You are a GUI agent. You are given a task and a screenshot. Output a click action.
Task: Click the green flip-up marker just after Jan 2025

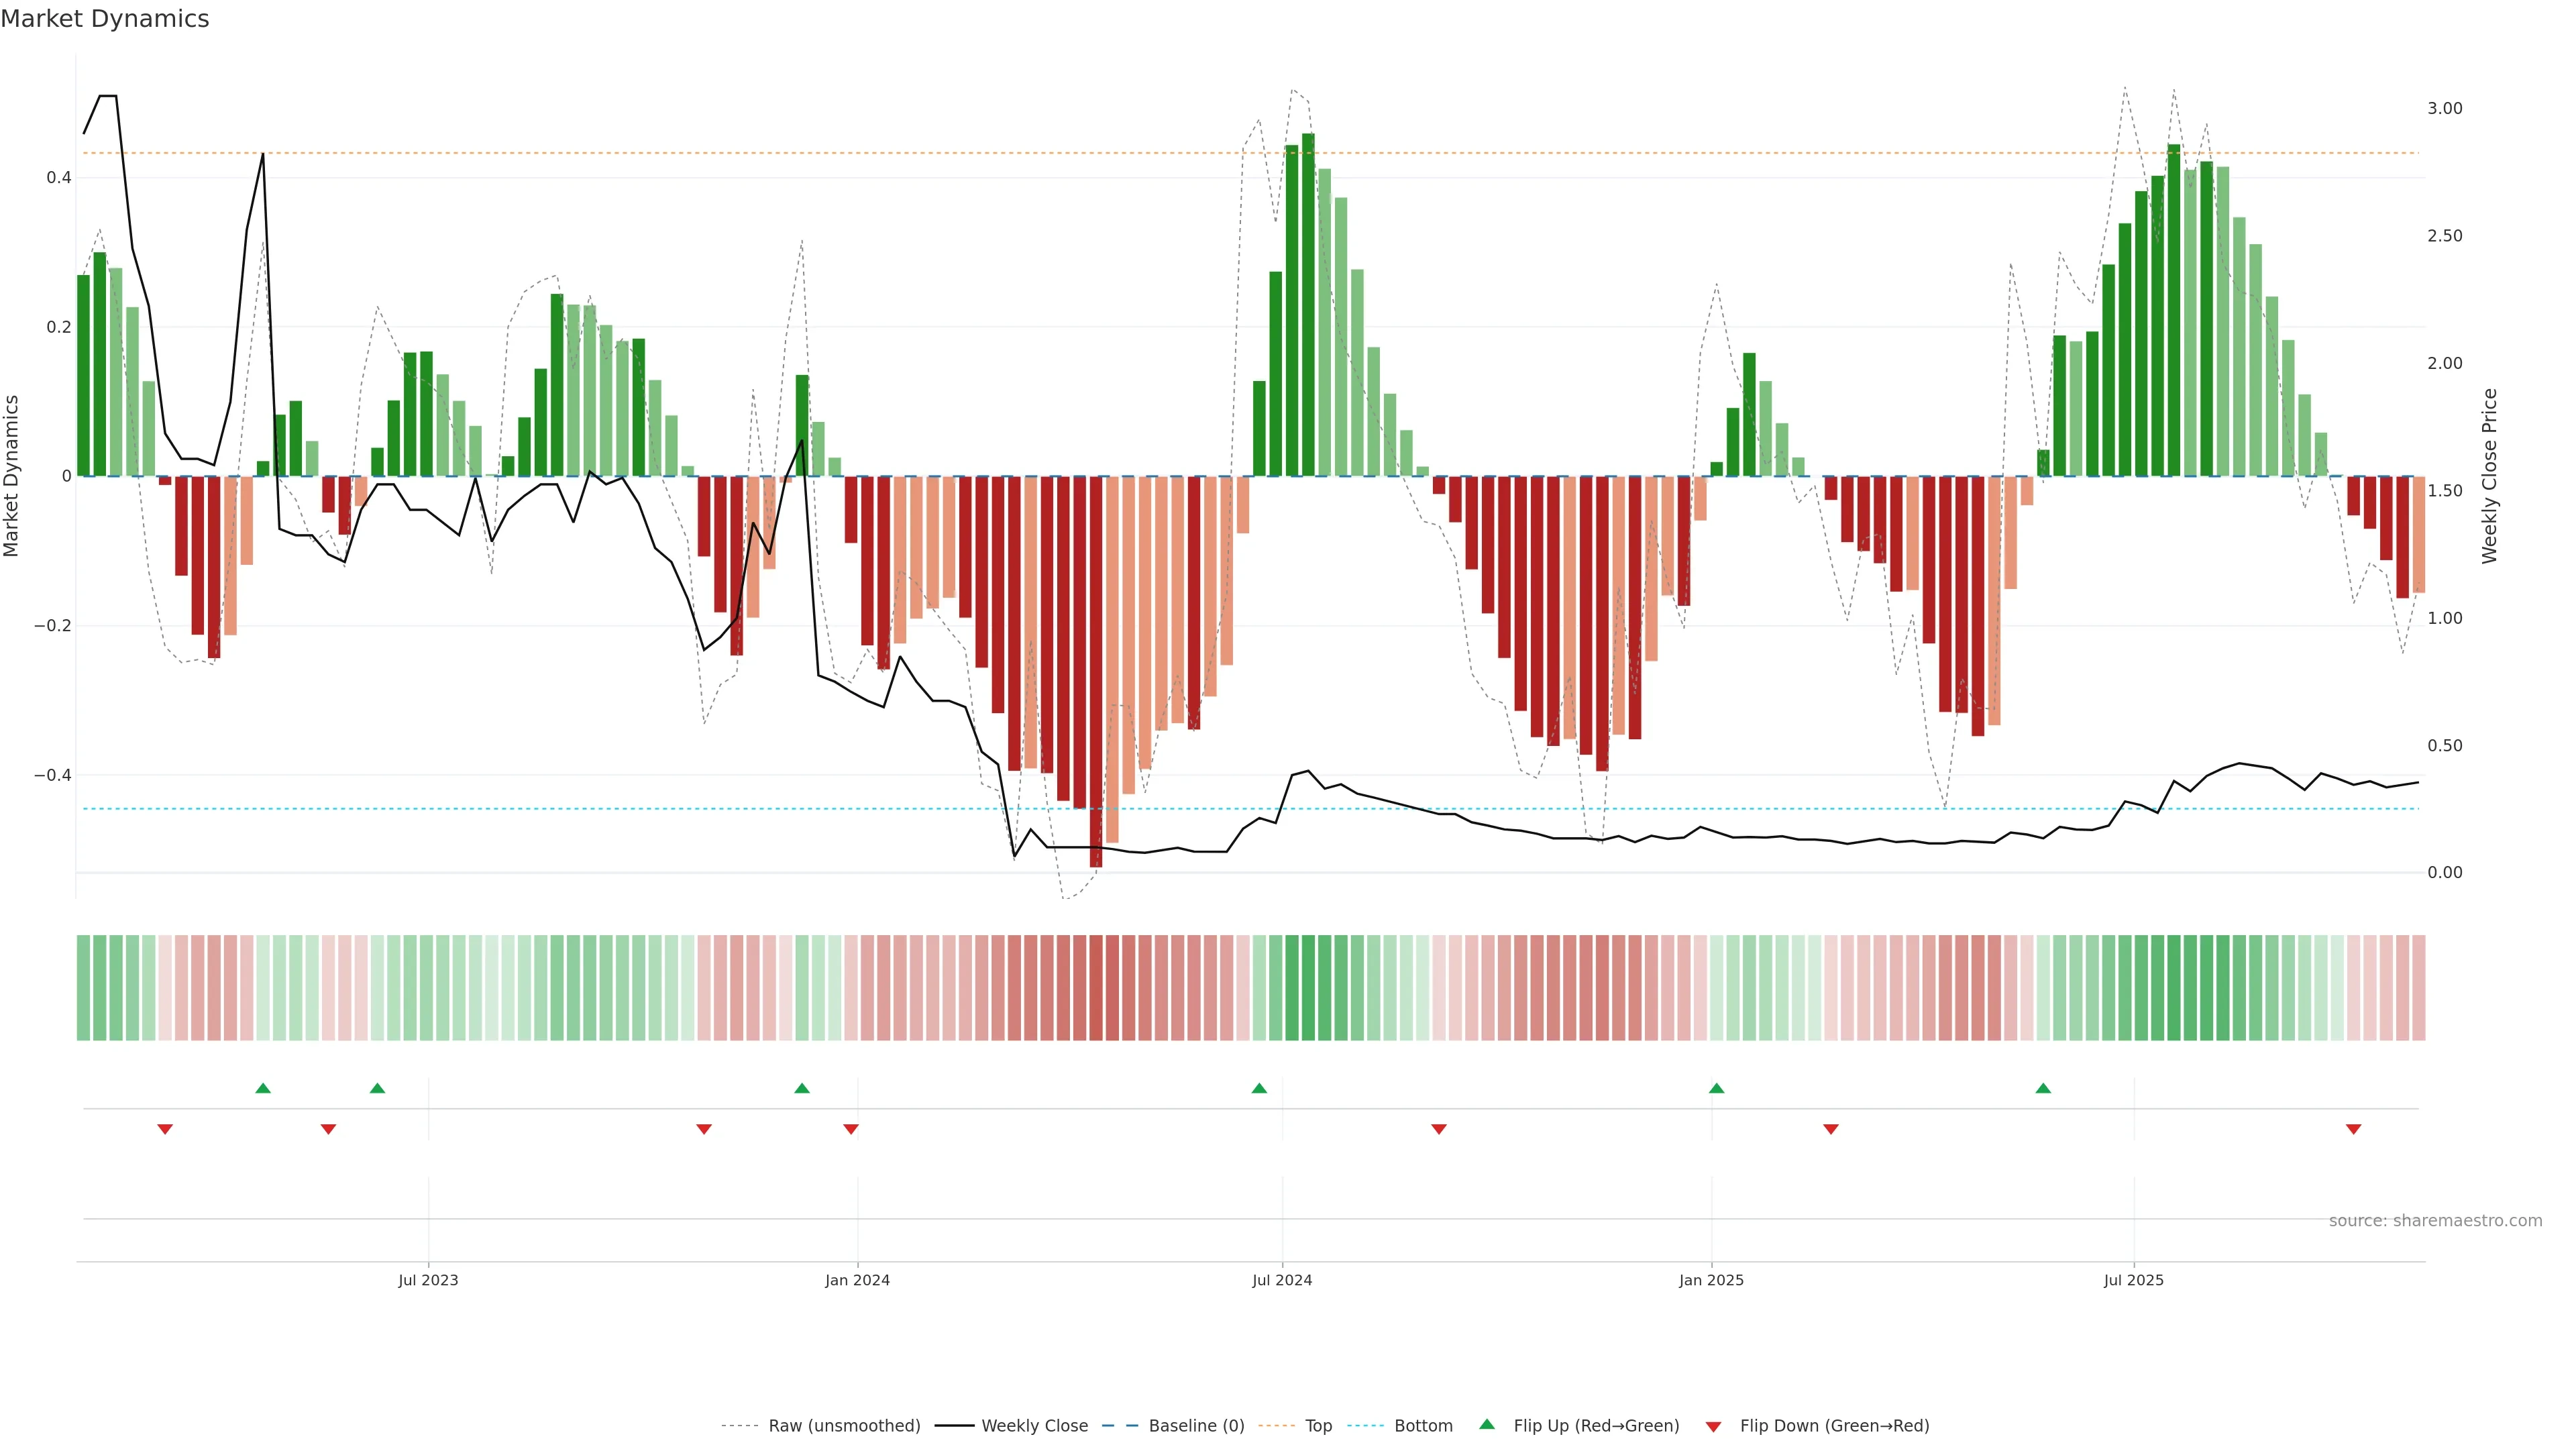(1716, 1088)
